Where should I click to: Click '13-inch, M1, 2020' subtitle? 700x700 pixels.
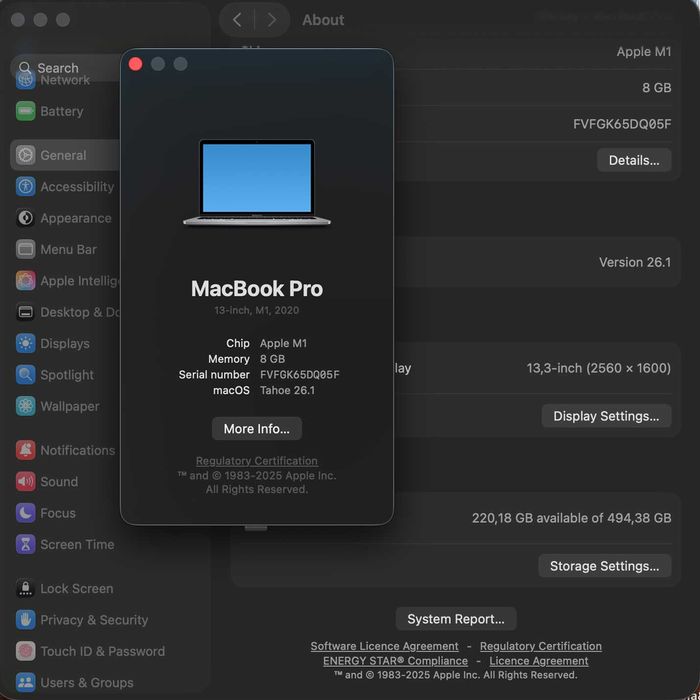[257, 310]
